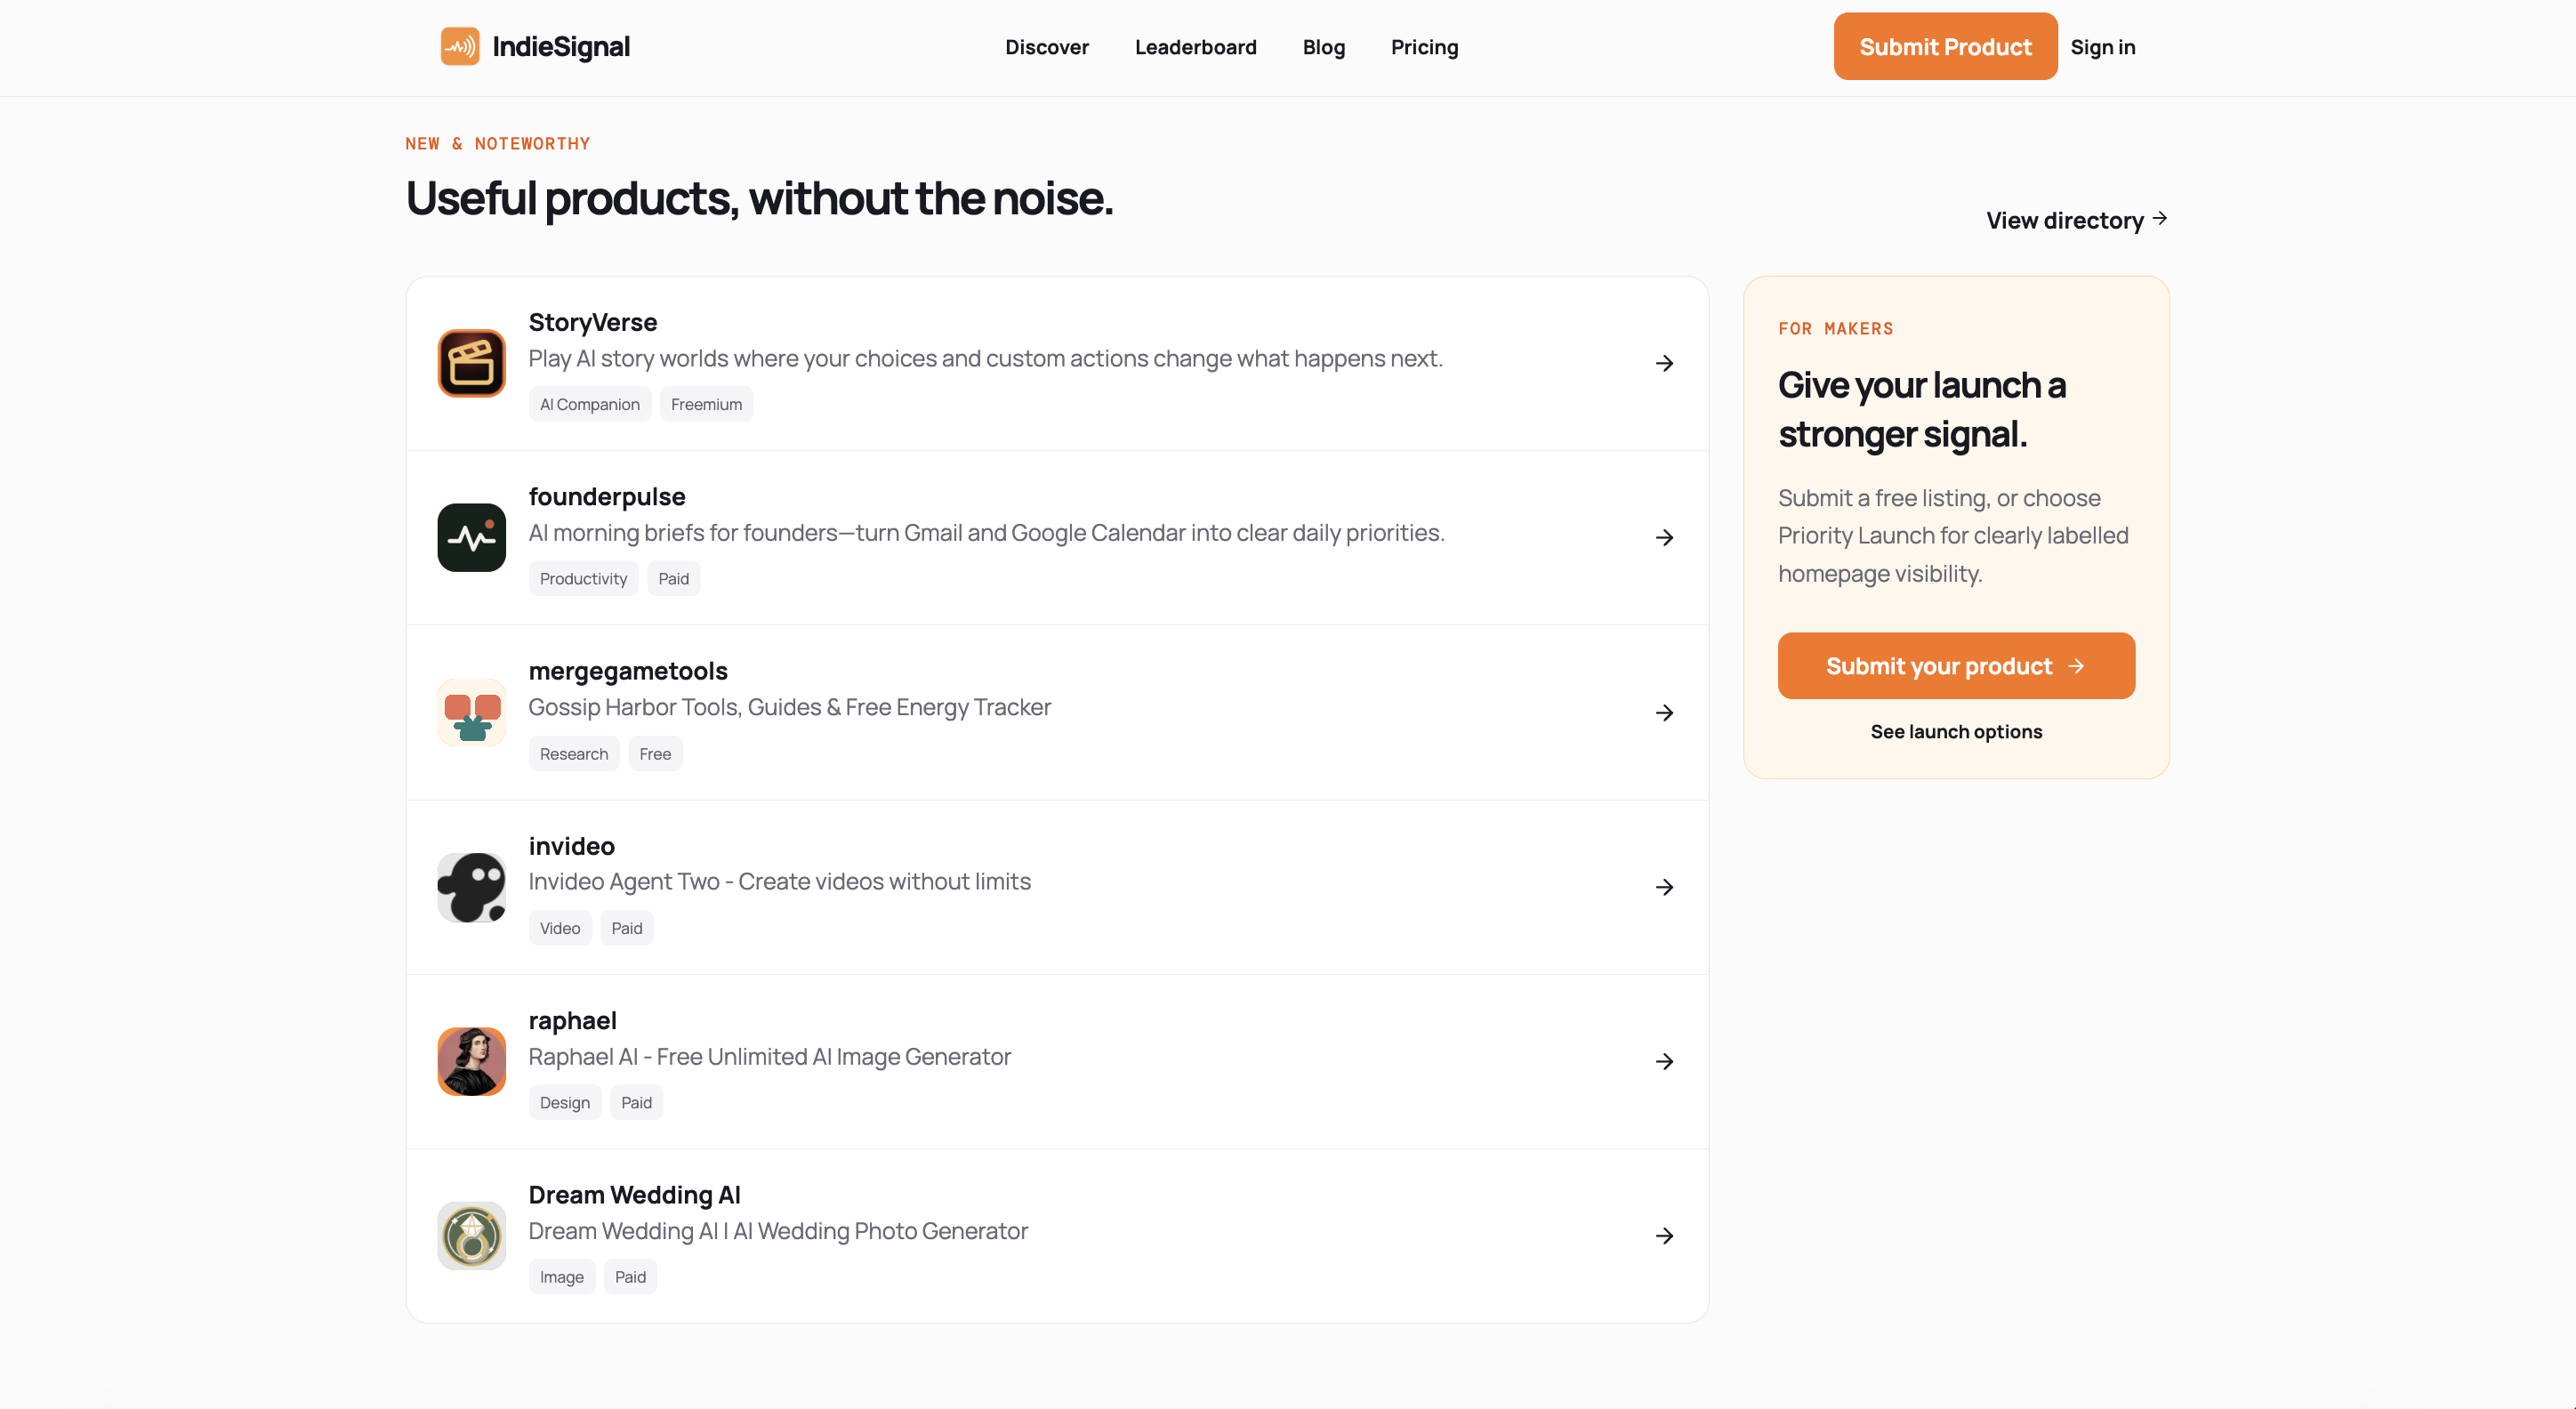This screenshot has width=2576, height=1409.
Task: Open the Dream Wedding AI product title
Action: point(634,1195)
